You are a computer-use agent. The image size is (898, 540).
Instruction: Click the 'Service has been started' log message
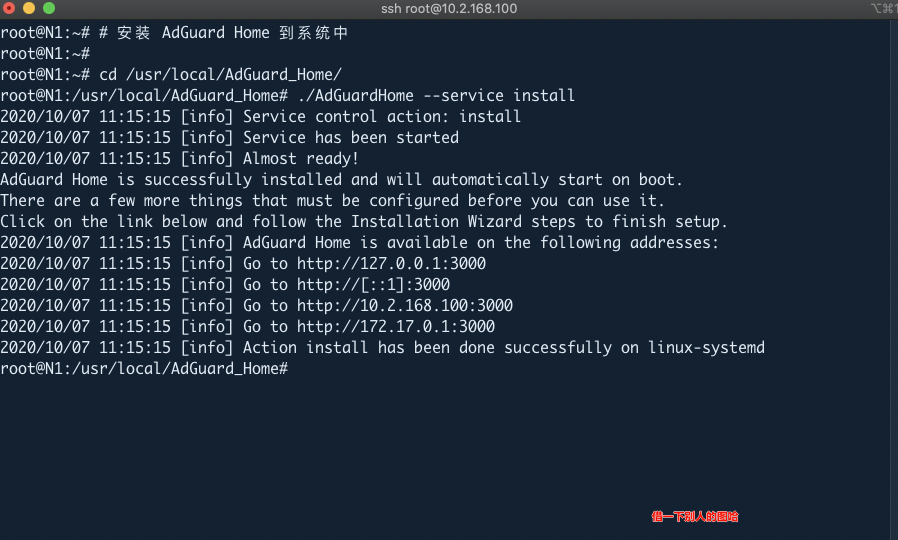point(350,137)
